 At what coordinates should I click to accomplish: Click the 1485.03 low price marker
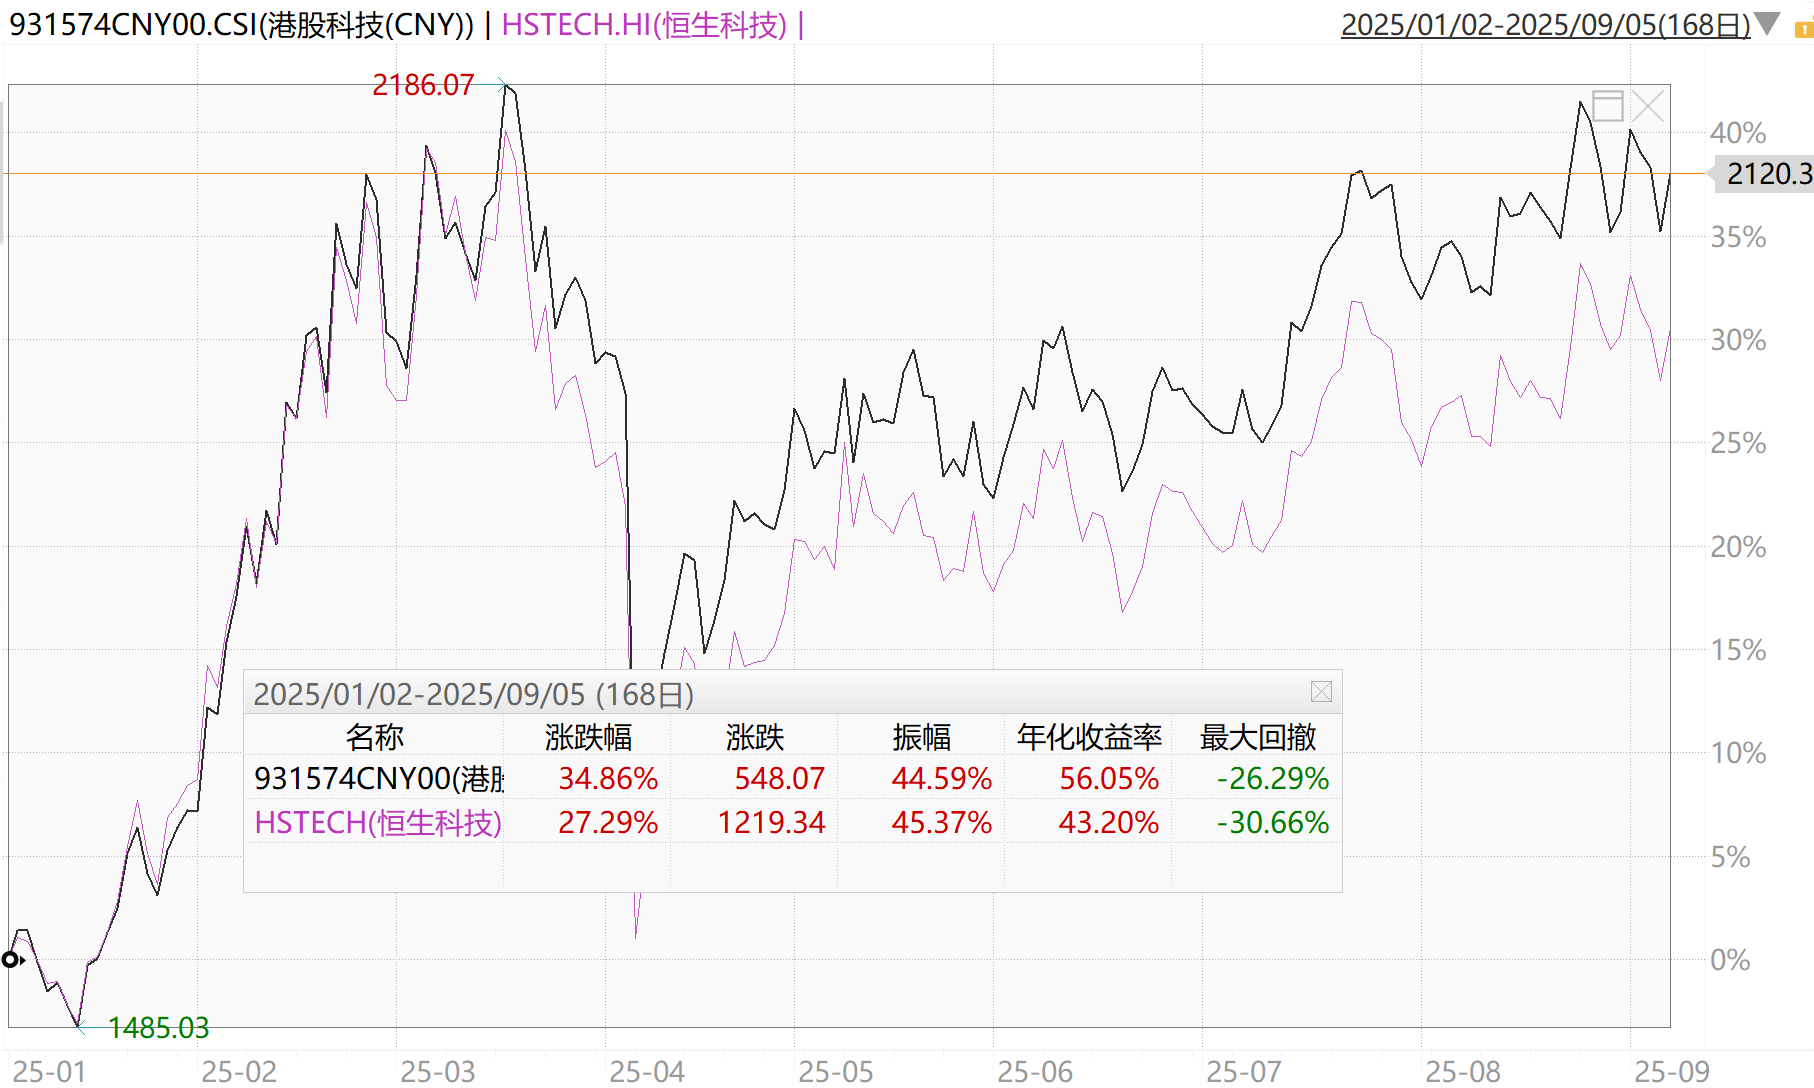tap(158, 1028)
